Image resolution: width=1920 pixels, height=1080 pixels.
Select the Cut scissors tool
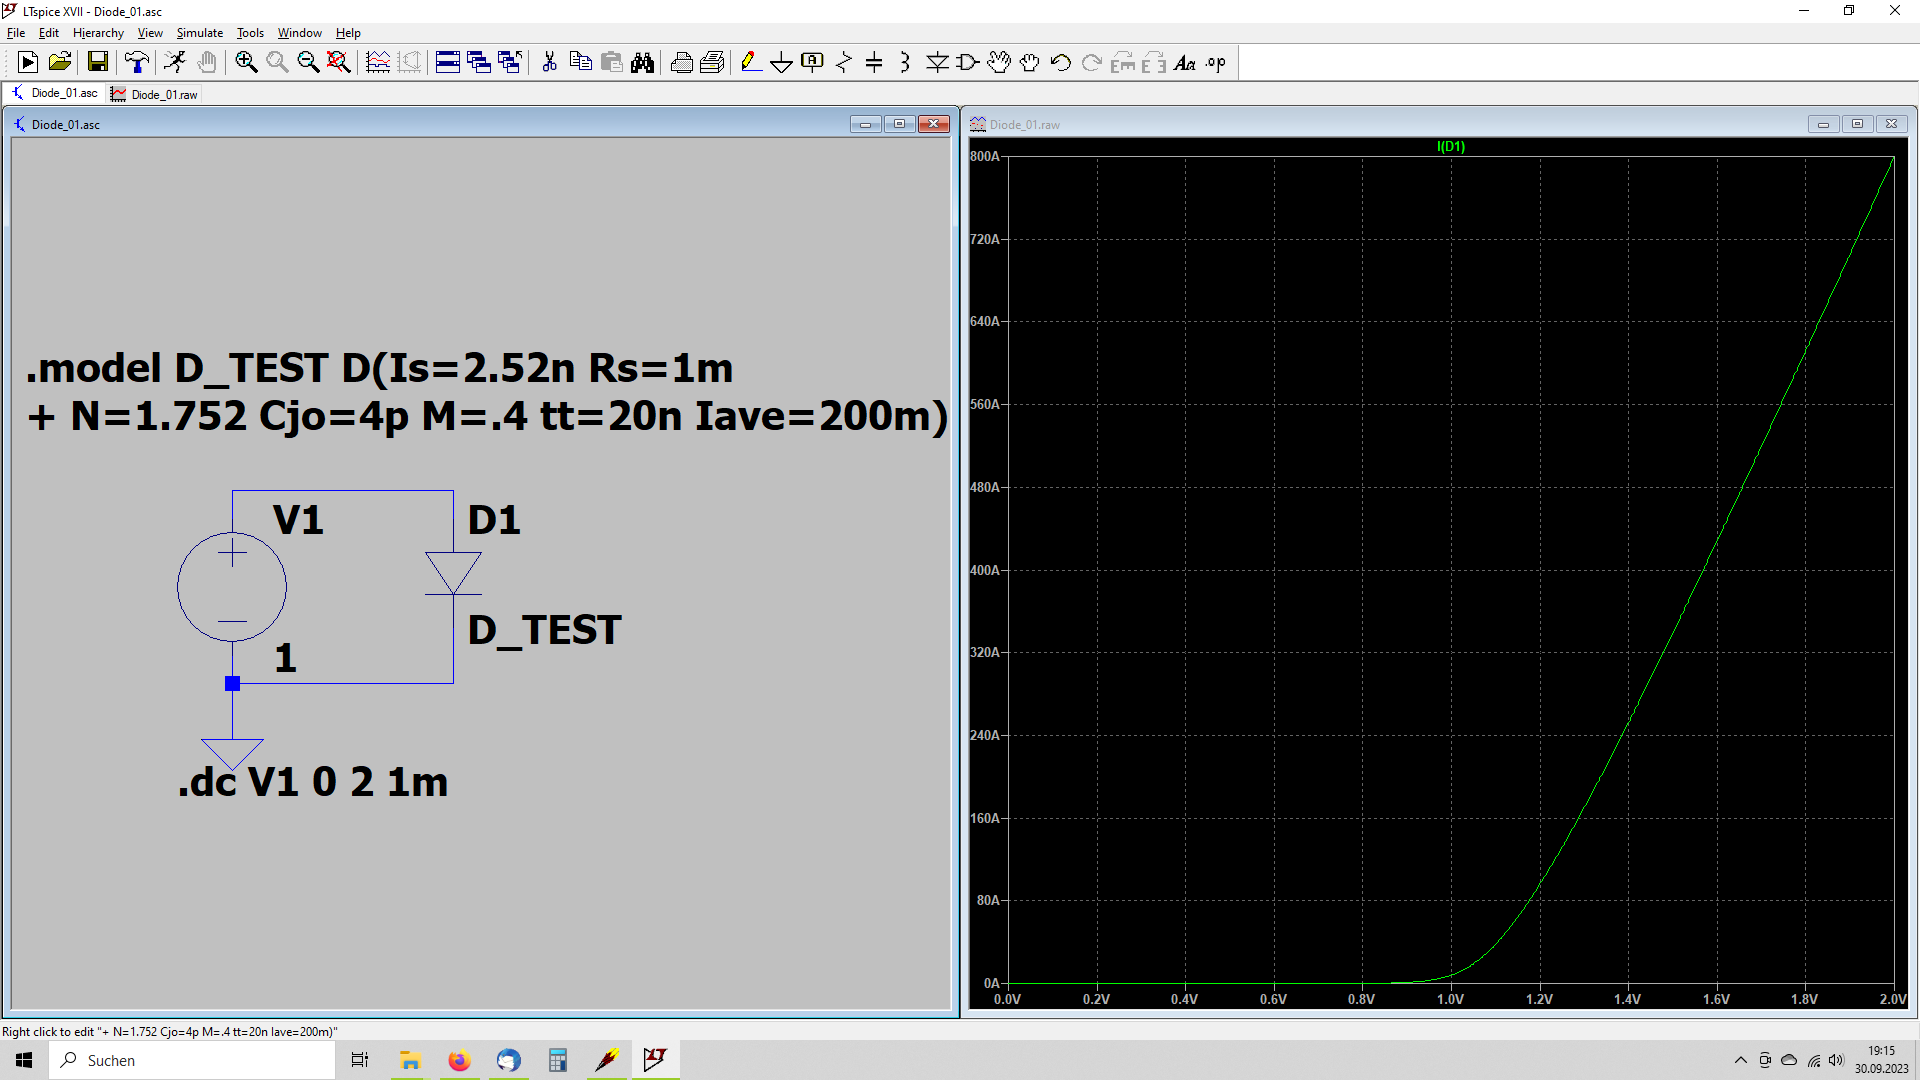pos(549,63)
